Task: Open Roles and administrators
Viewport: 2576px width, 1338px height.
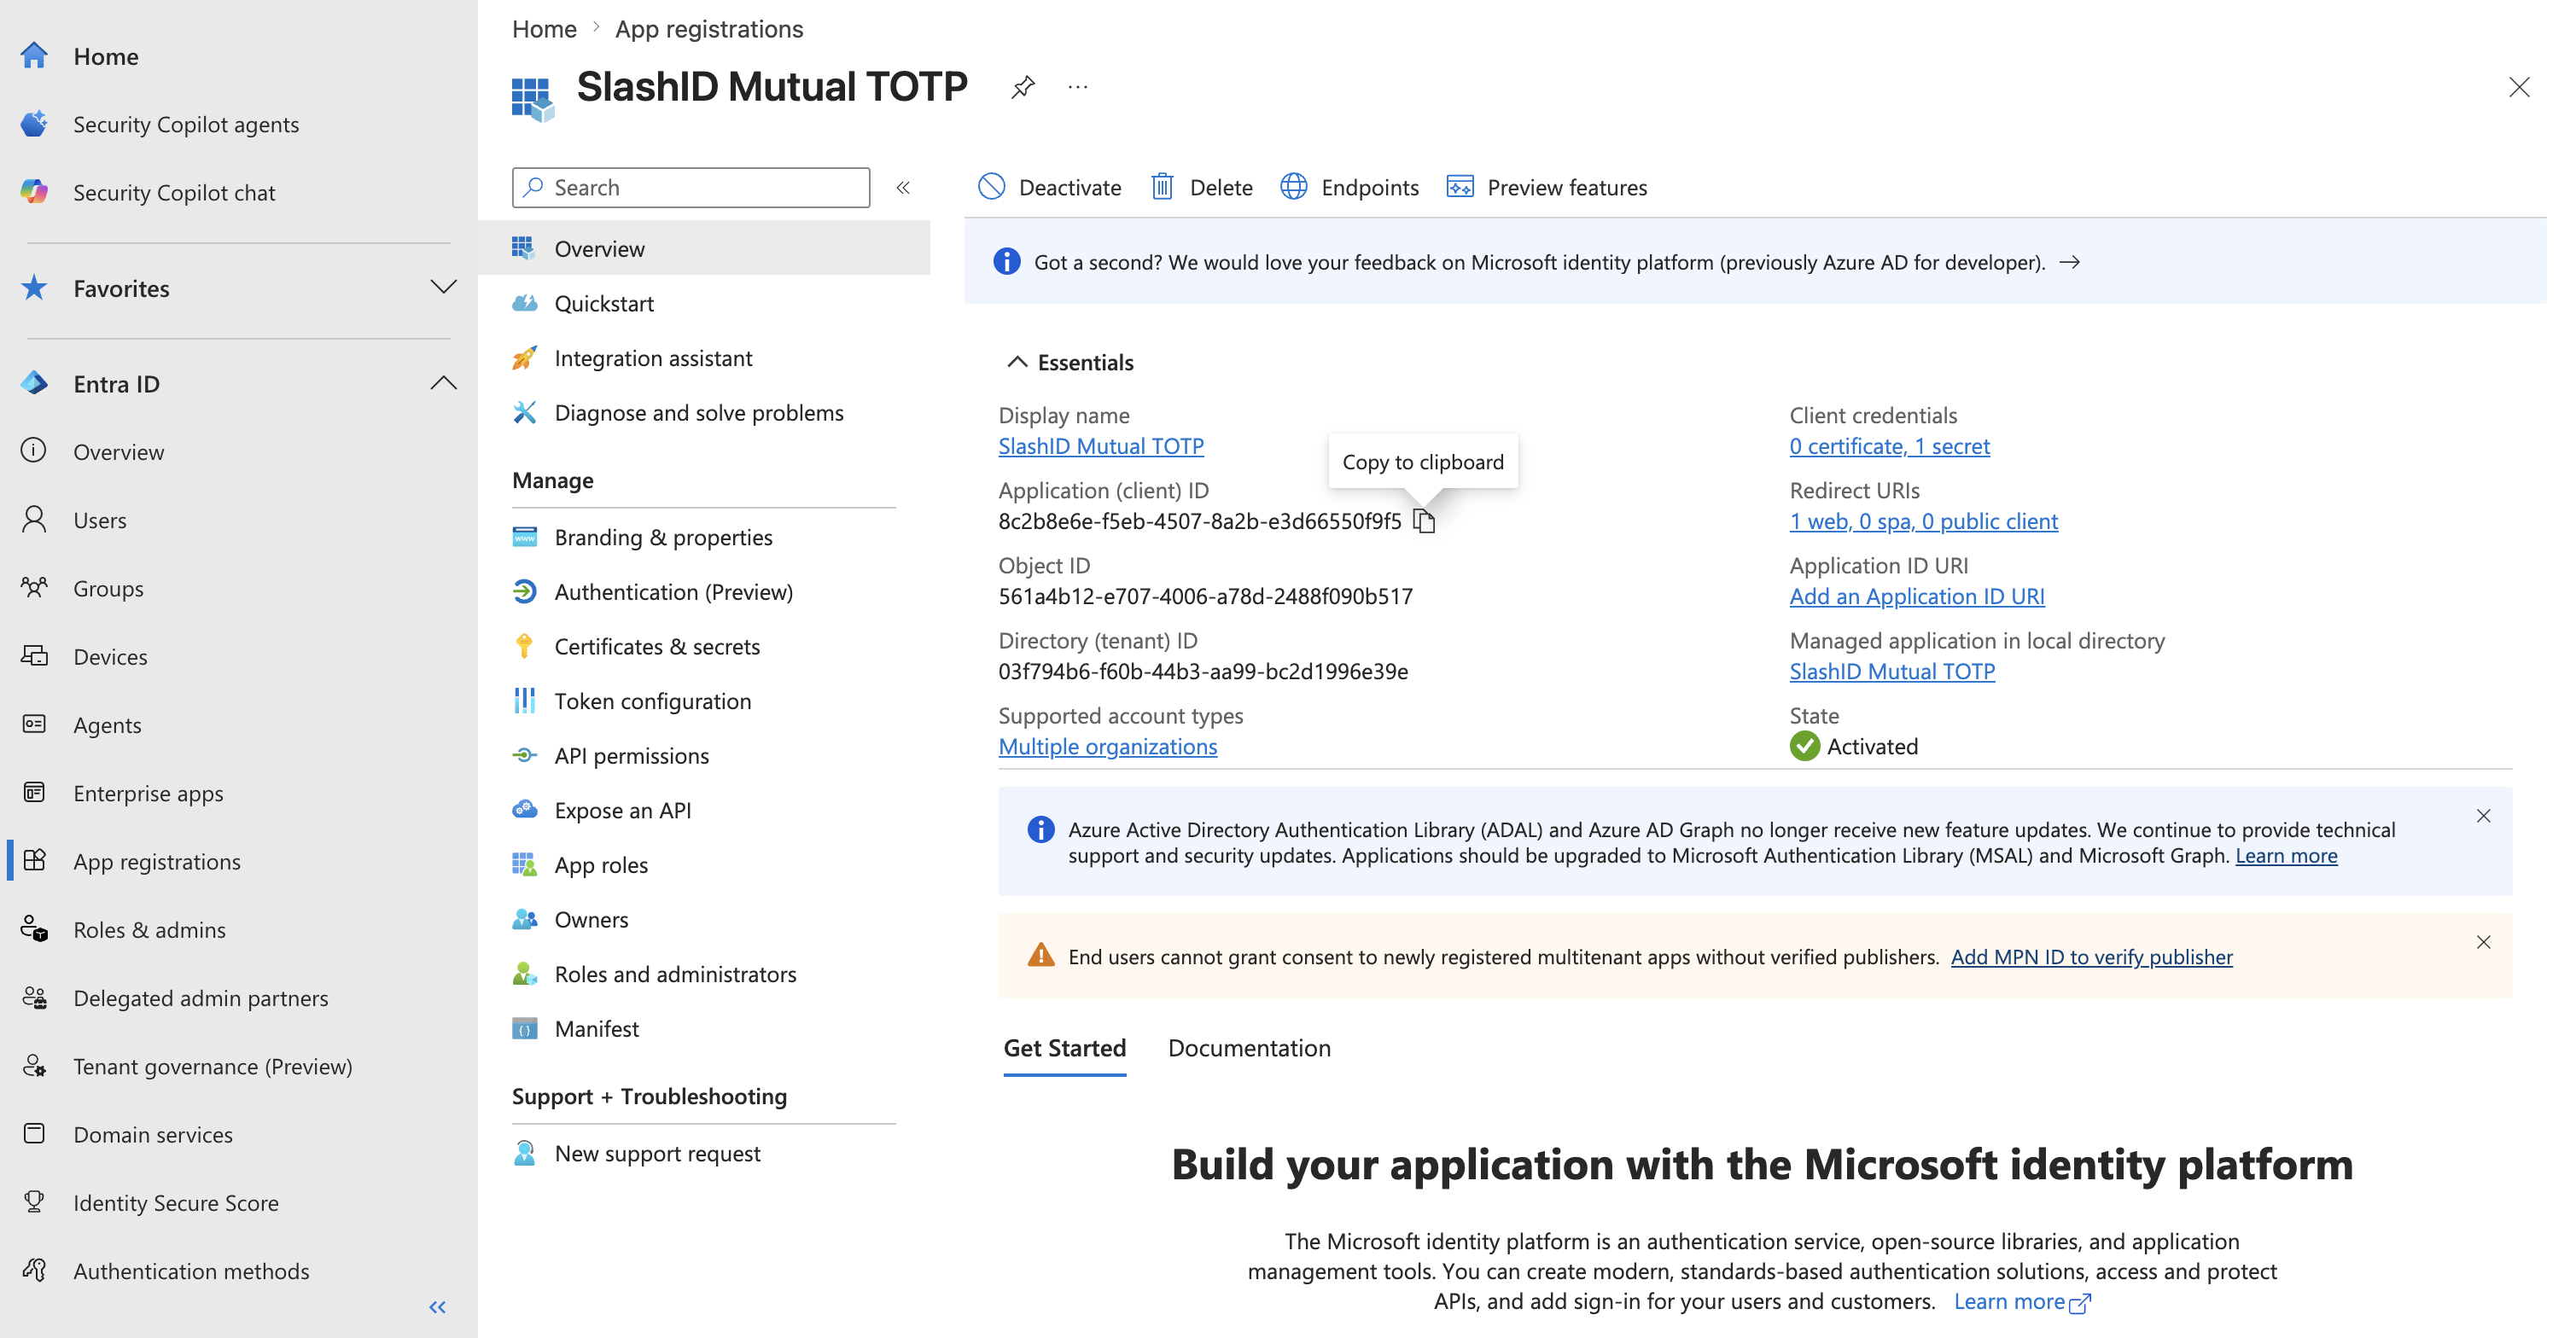Action: (675, 974)
